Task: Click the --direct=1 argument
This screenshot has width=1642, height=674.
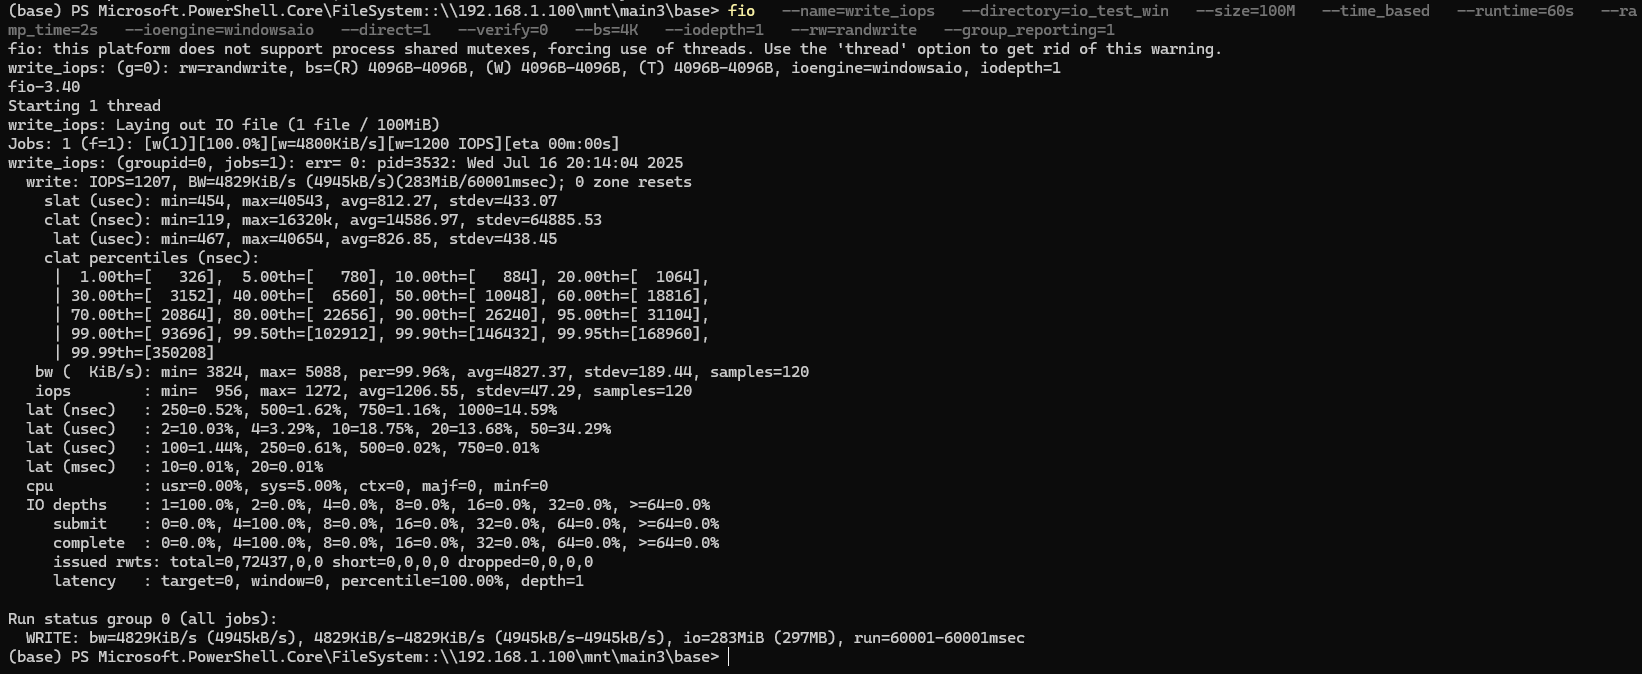Action: (x=385, y=30)
